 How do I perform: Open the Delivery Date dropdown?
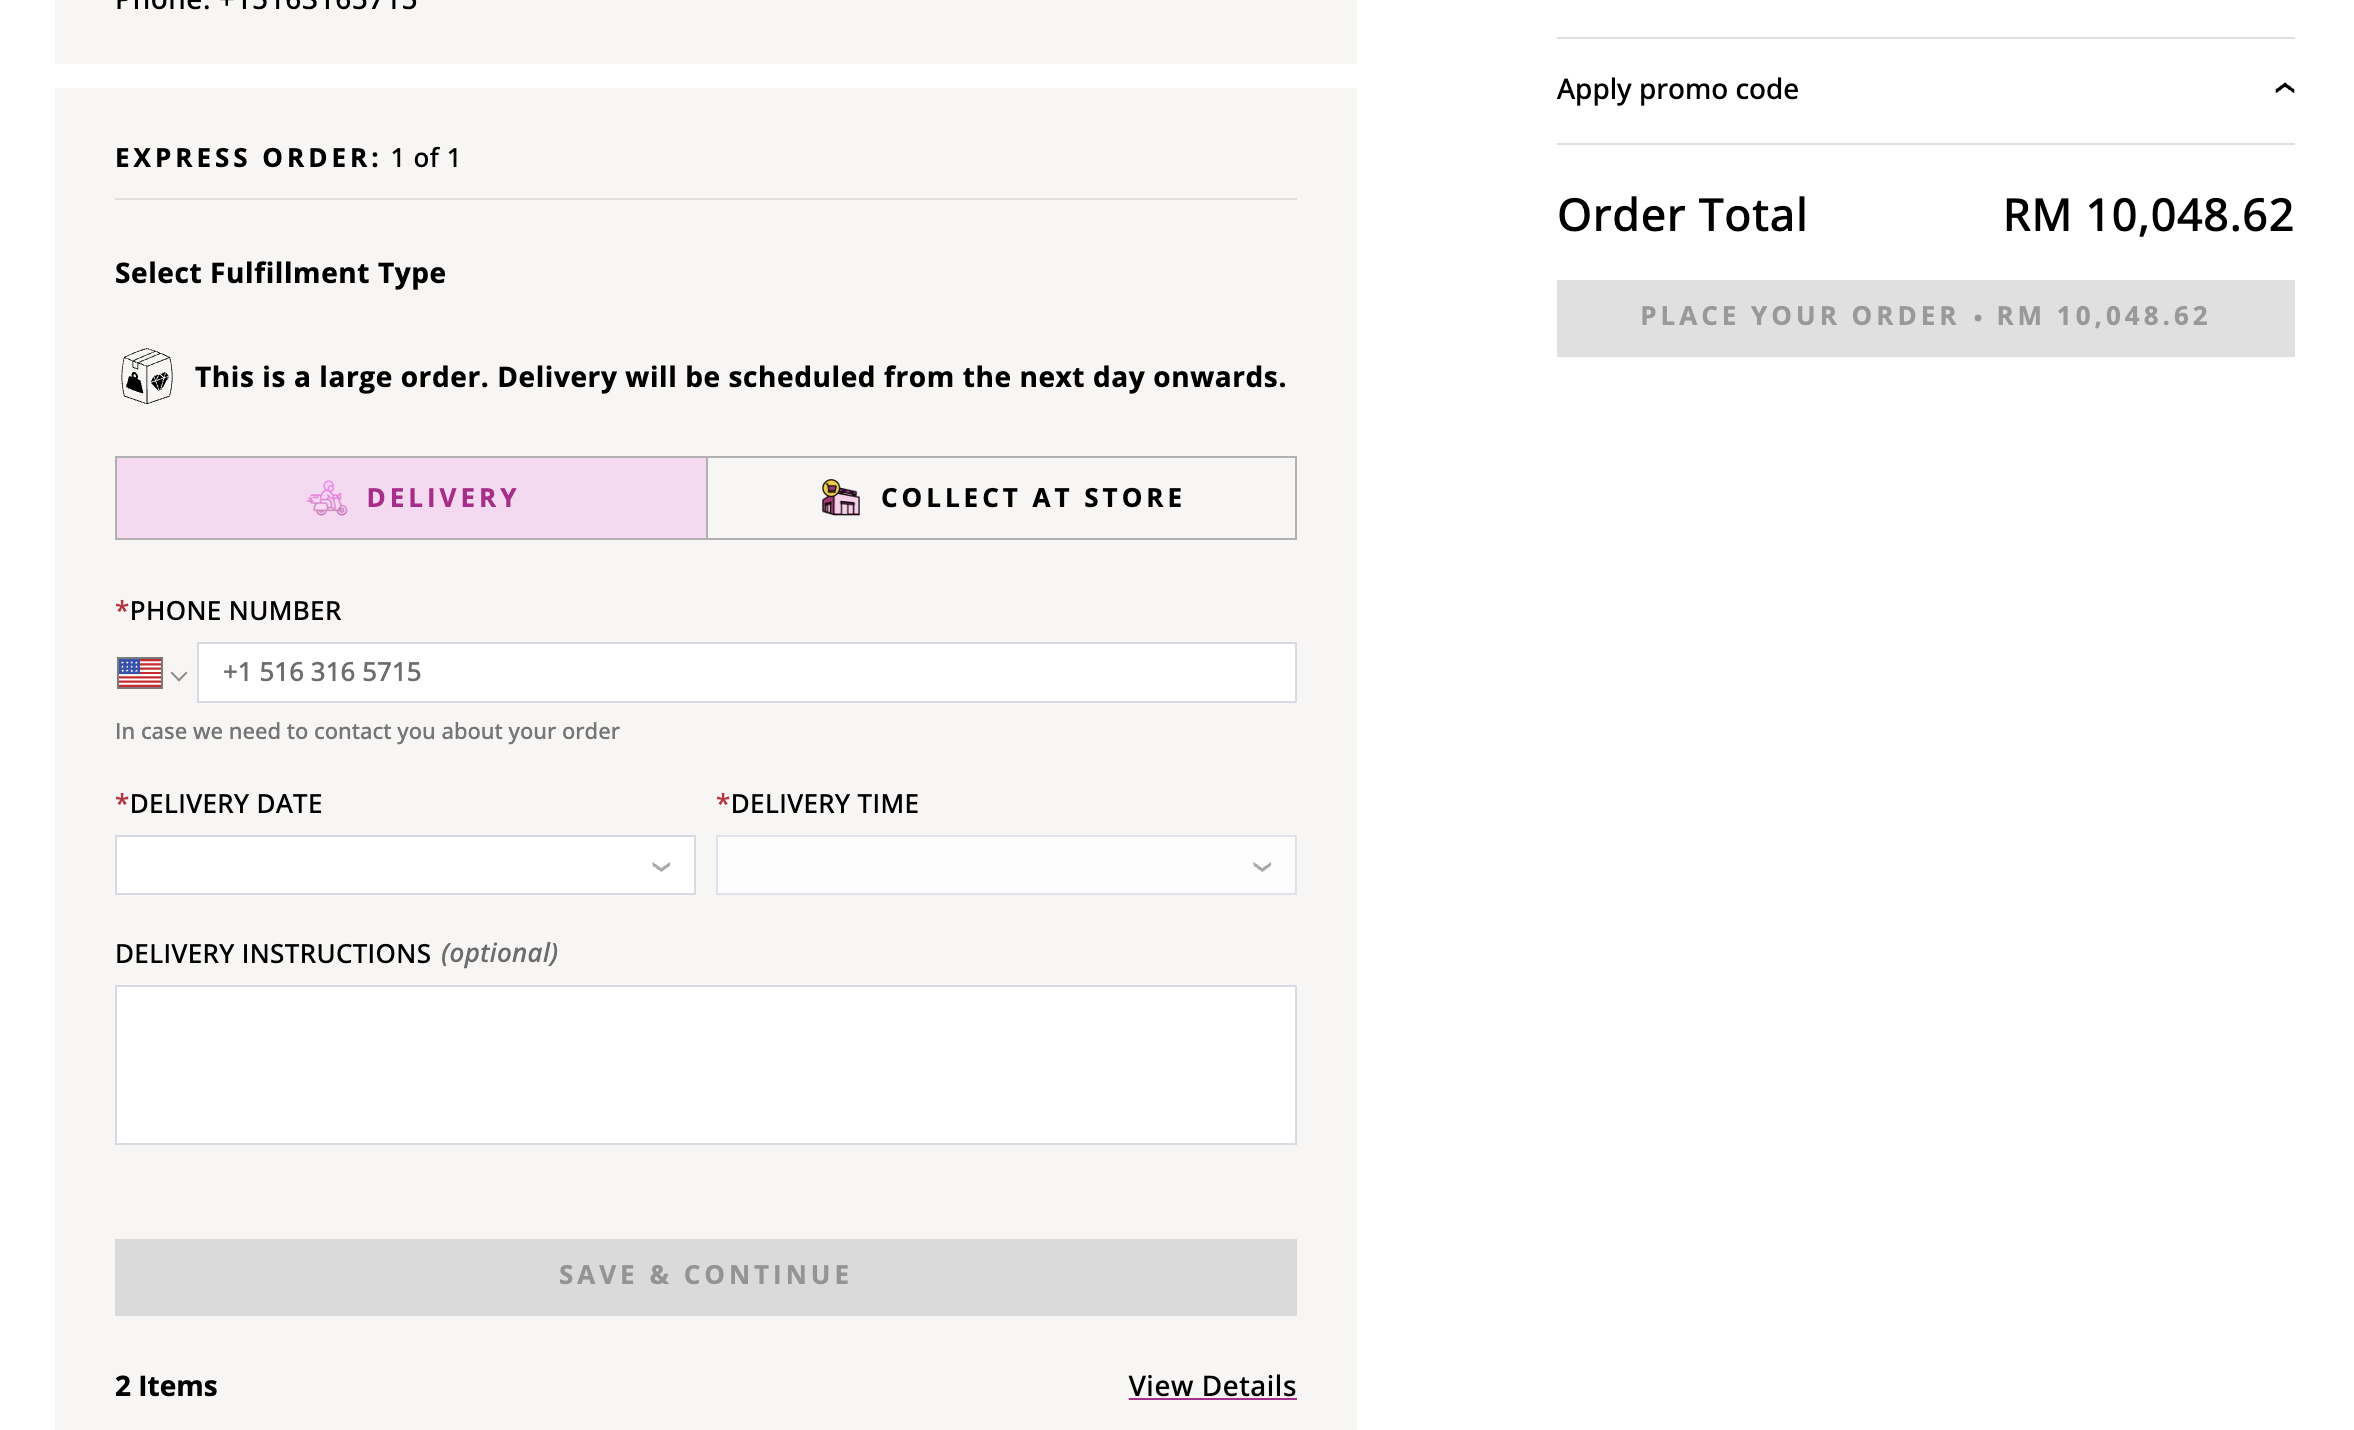coord(405,865)
